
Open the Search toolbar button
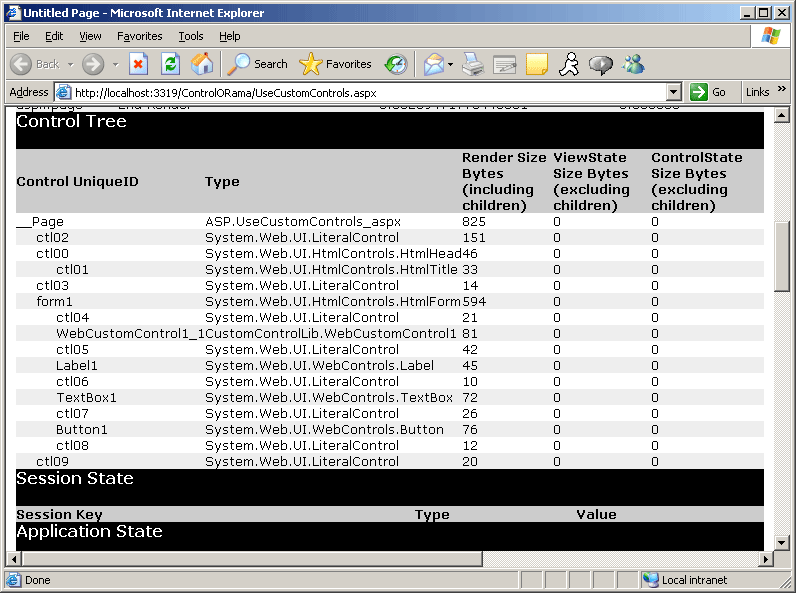point(257,64)
